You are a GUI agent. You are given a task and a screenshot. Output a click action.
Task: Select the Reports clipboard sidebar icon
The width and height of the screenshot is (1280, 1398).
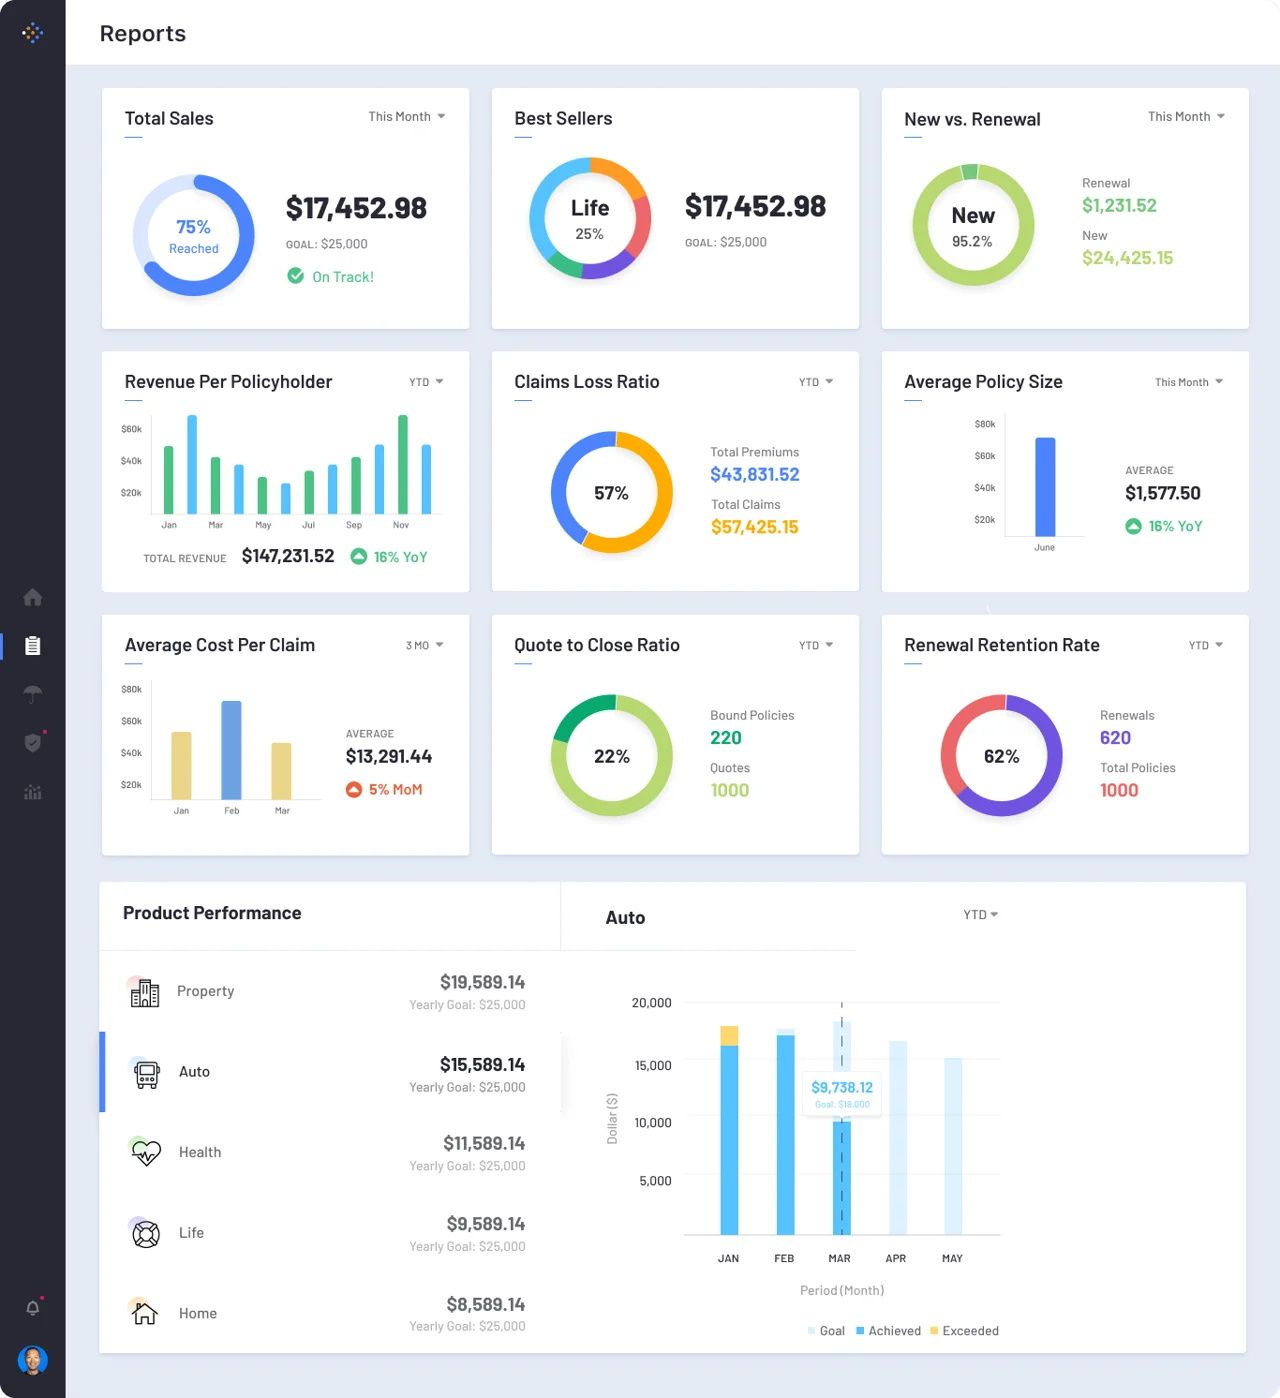coord(32,646)
